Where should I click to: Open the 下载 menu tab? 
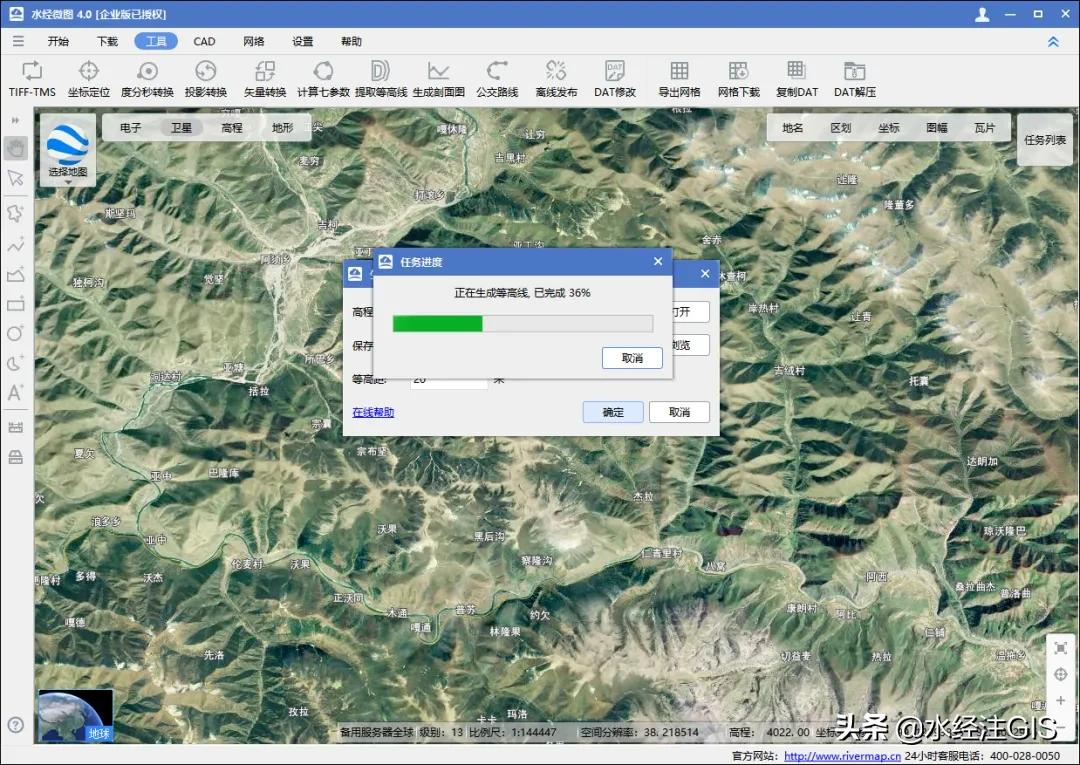[107, 41]
